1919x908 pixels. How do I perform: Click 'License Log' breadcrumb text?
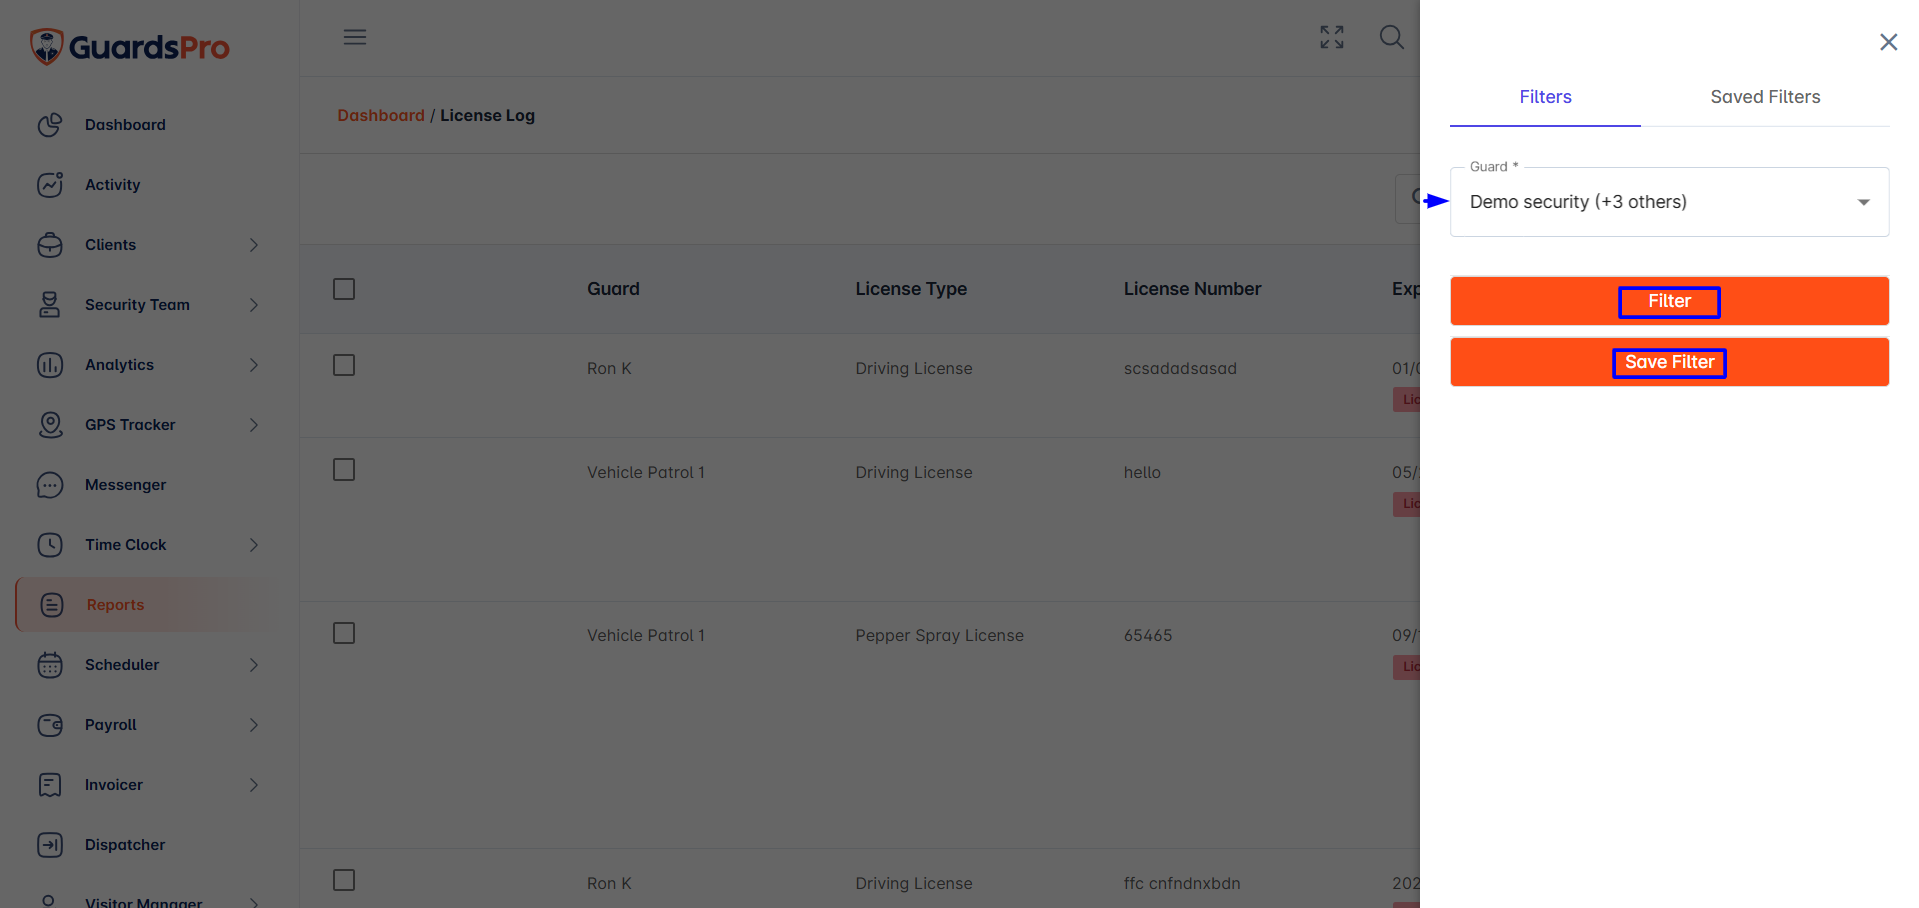point(487,115)
